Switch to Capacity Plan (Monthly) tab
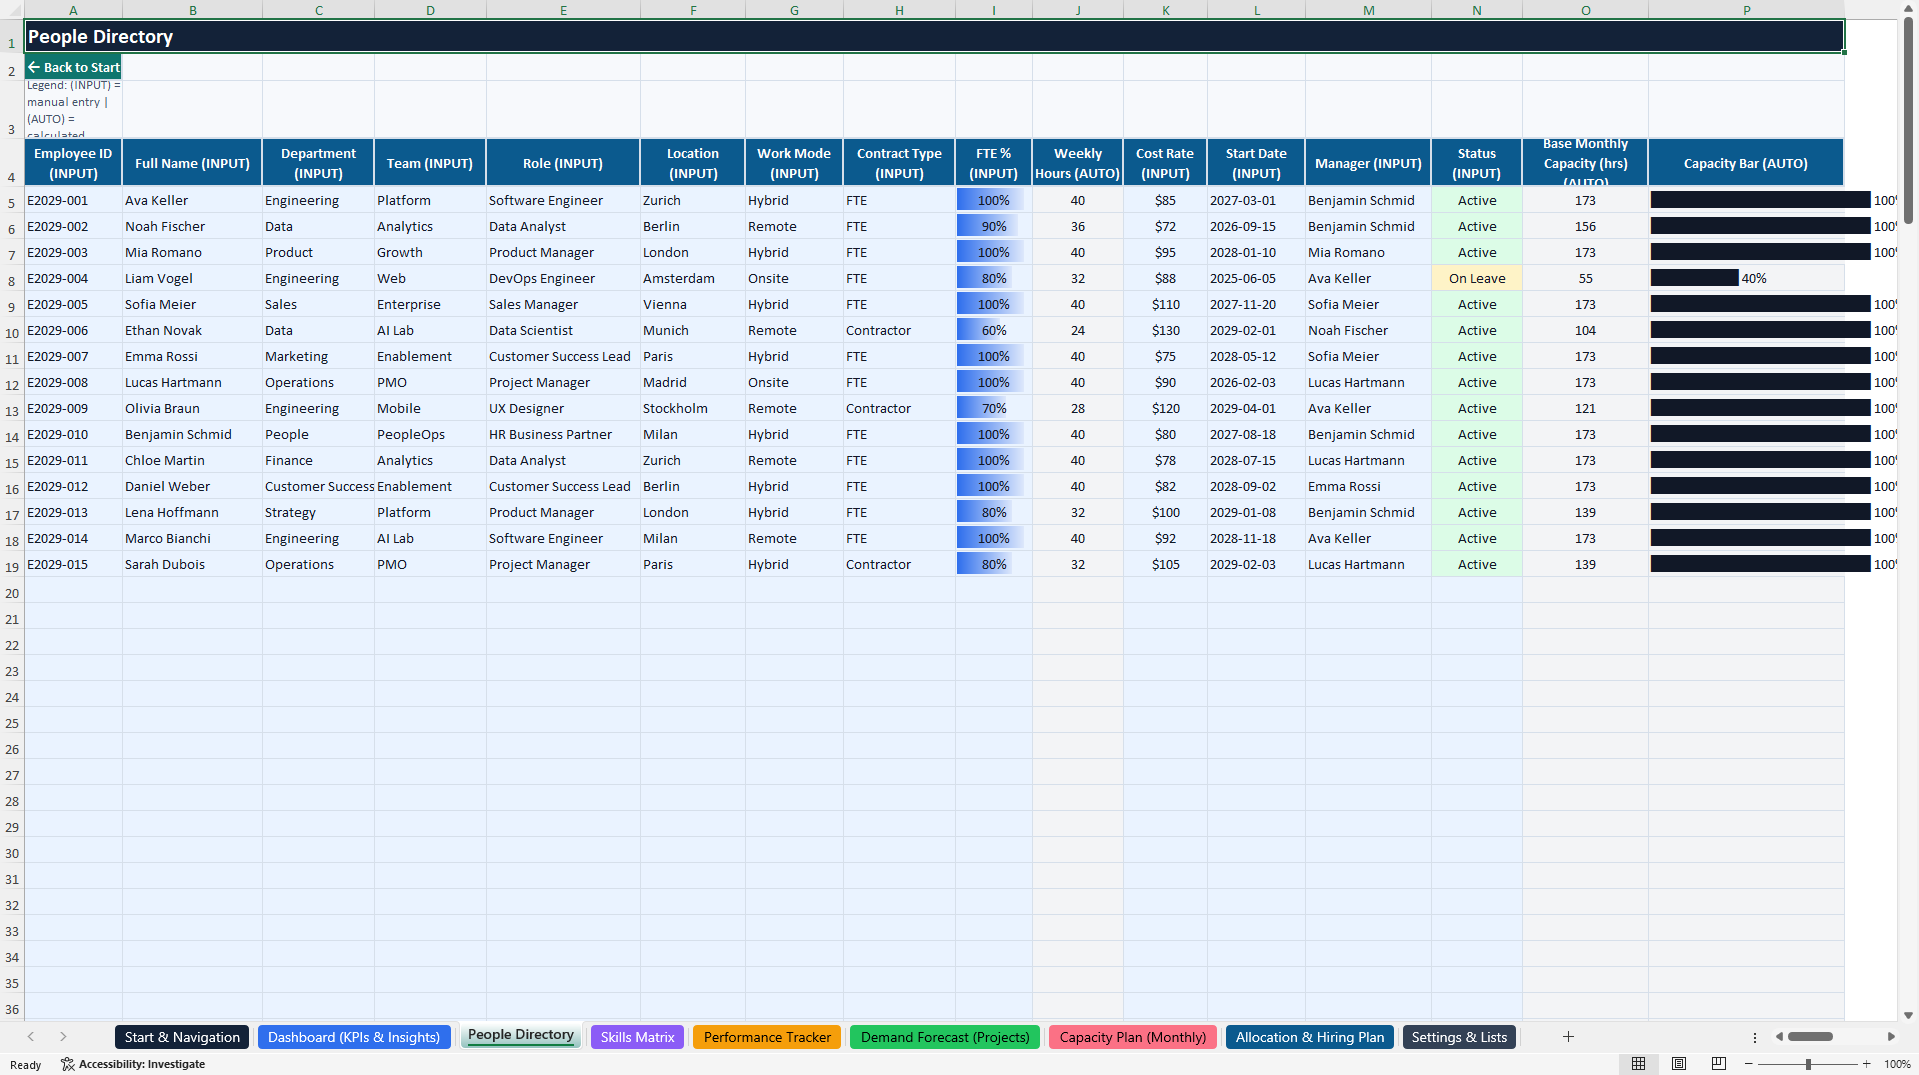1919x1075 pixels. coord(1133,1037)
